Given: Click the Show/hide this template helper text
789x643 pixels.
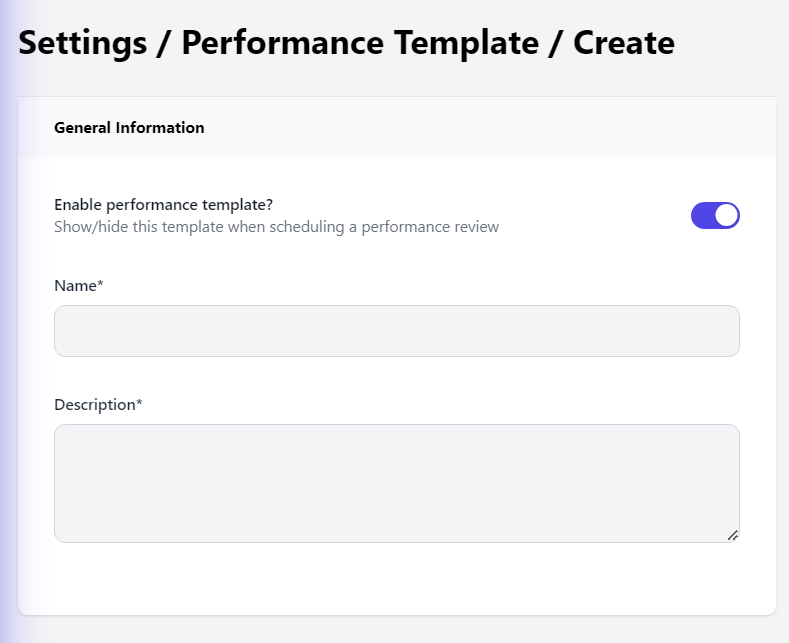Looking at the screenshot, I should (276, 227).
